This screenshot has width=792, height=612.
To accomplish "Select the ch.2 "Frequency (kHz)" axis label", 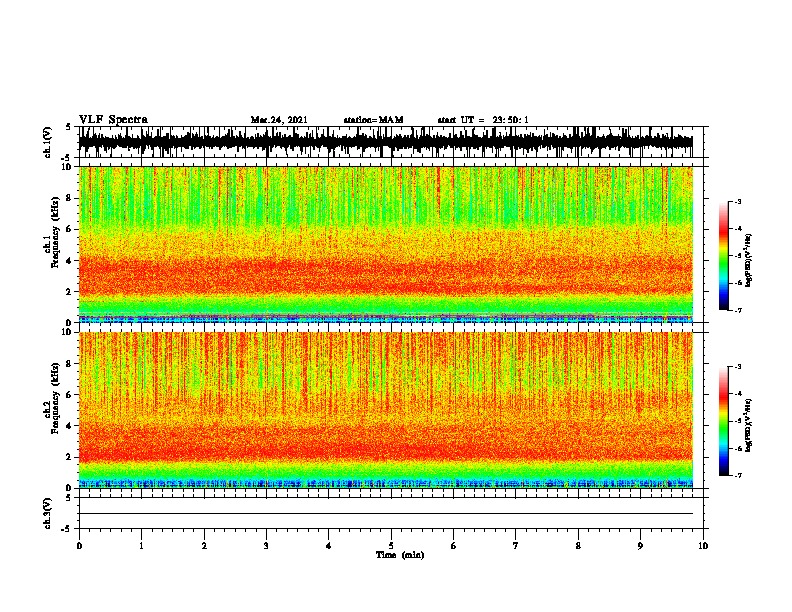I will 55,398.
